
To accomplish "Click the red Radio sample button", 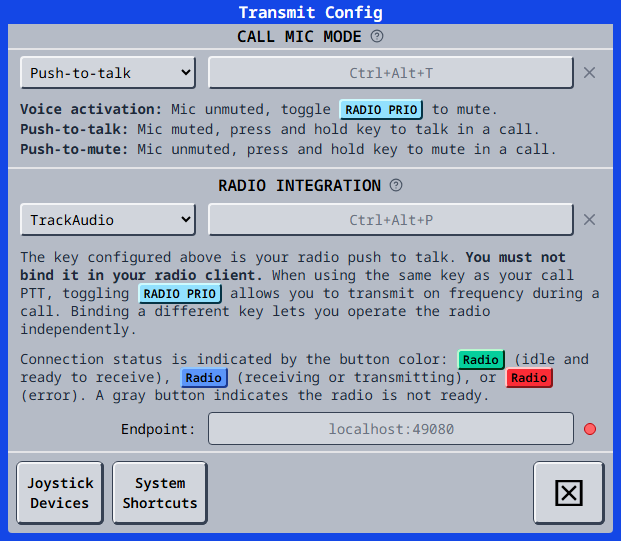I will tap(529, 377).
